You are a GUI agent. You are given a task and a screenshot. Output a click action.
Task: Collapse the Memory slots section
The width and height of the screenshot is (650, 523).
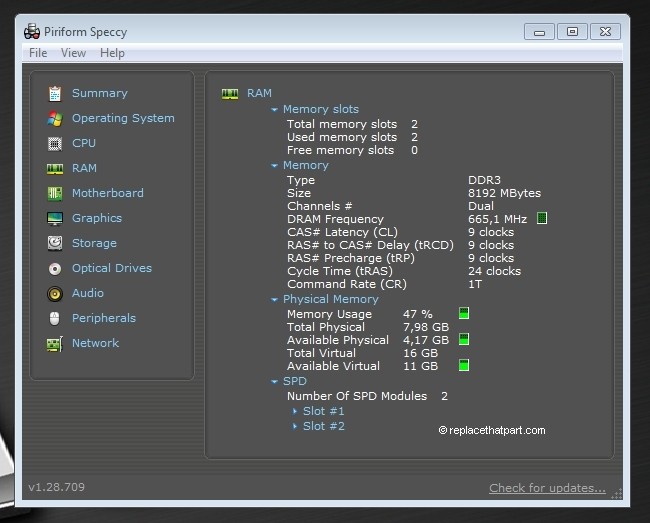point(274,109)
